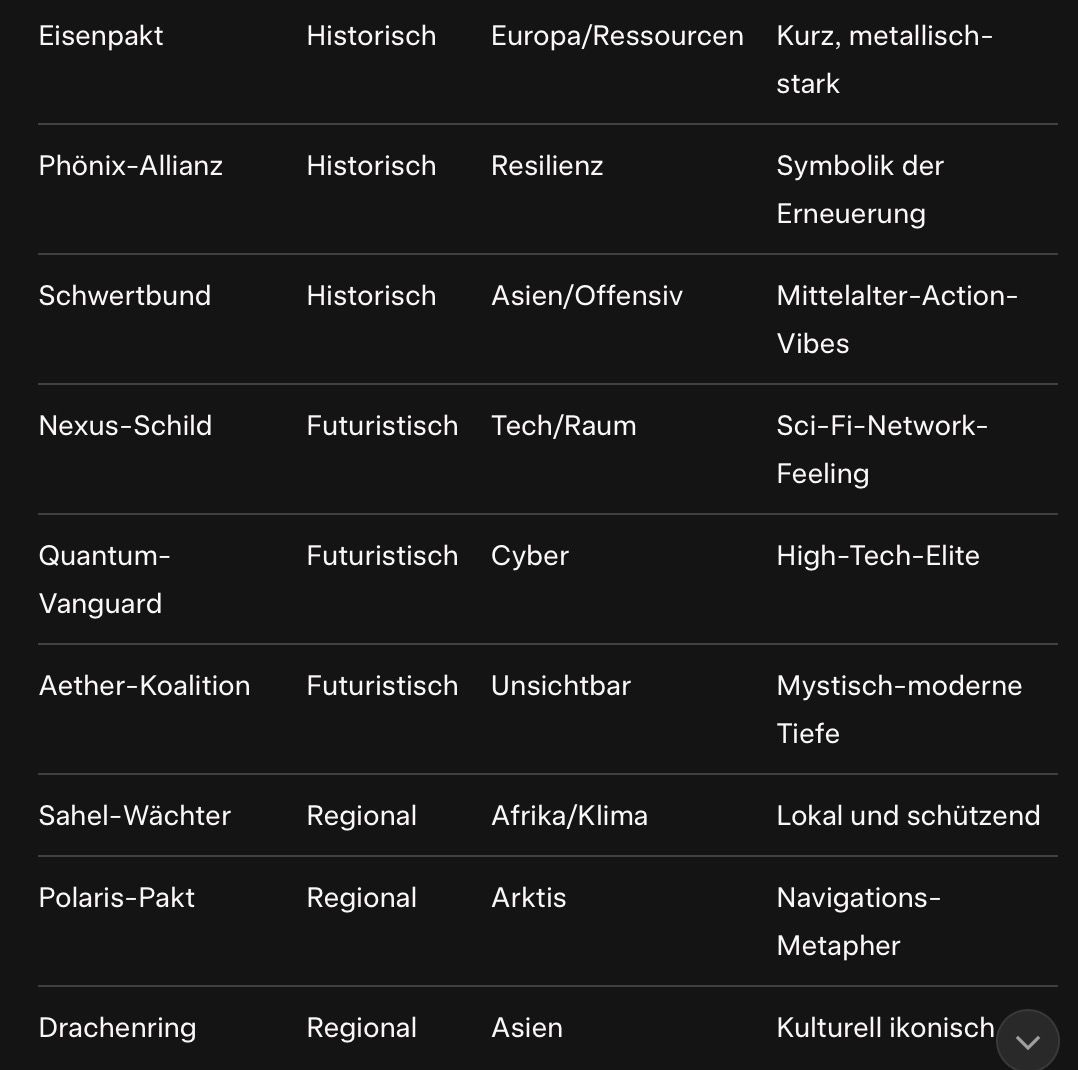This screenshot has height=1070, width=1078.
Task: Click the Asien/Offensiv cell
Action: [587, 296]
